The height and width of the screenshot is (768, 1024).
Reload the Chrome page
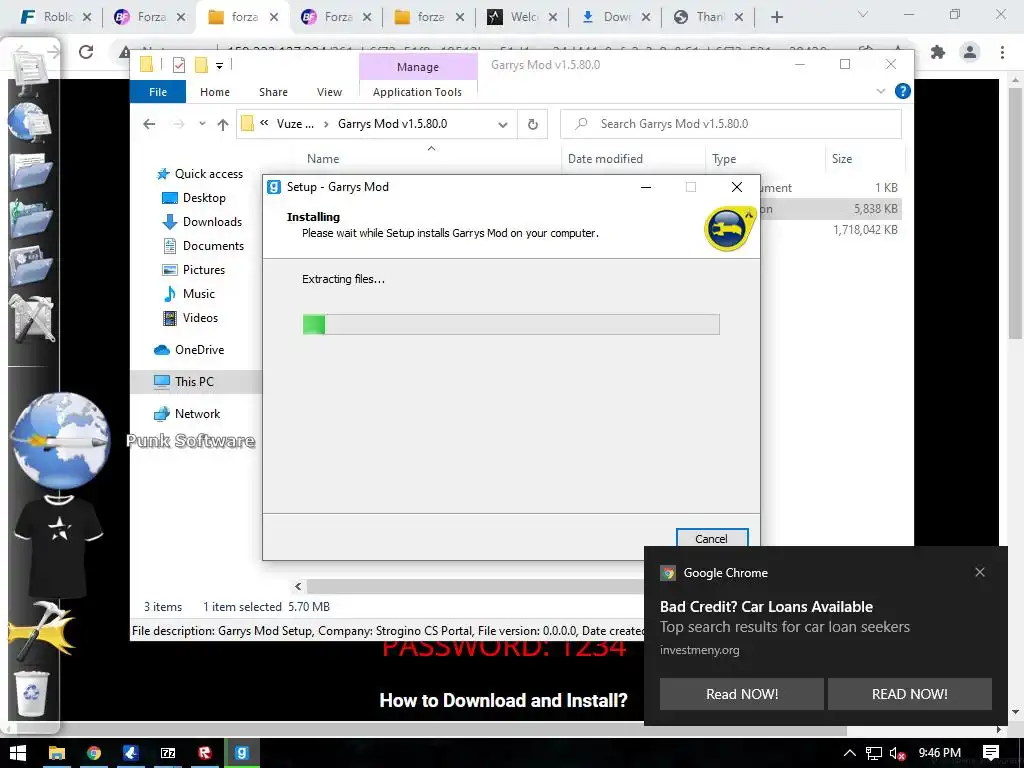pos(86,52)
